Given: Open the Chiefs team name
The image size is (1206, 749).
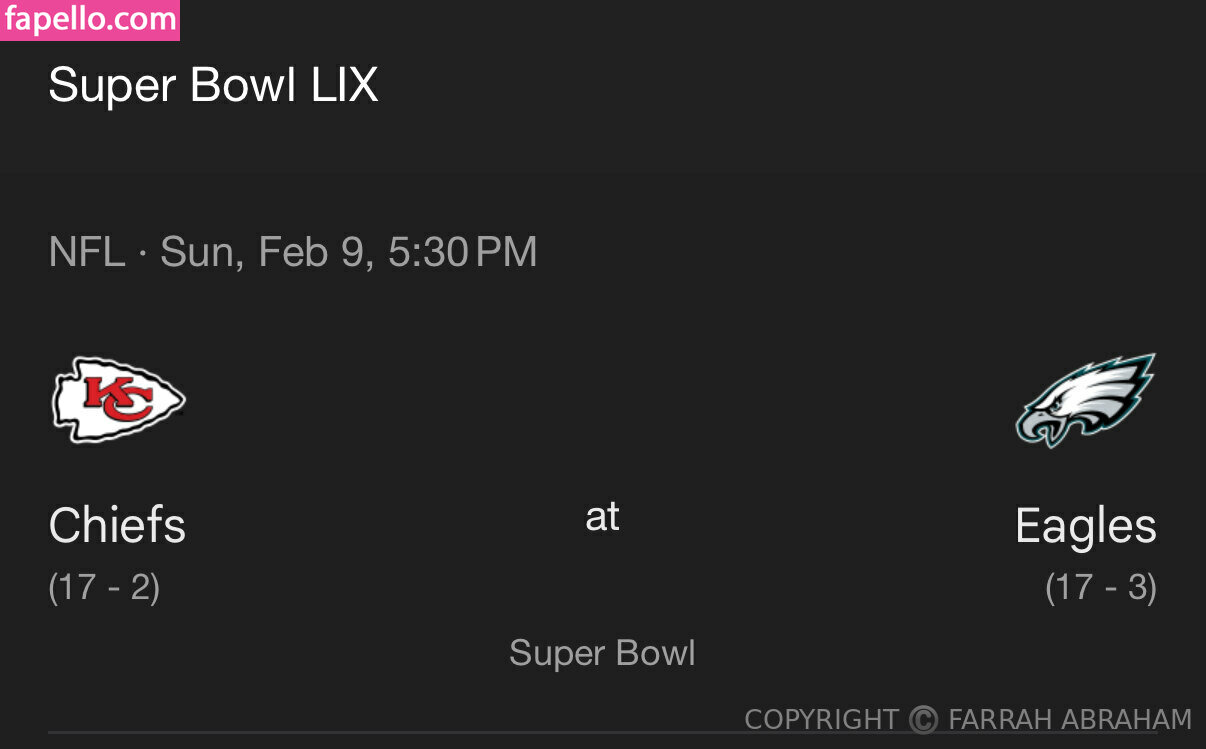Looking at the screenshot, I should [117, 526].
